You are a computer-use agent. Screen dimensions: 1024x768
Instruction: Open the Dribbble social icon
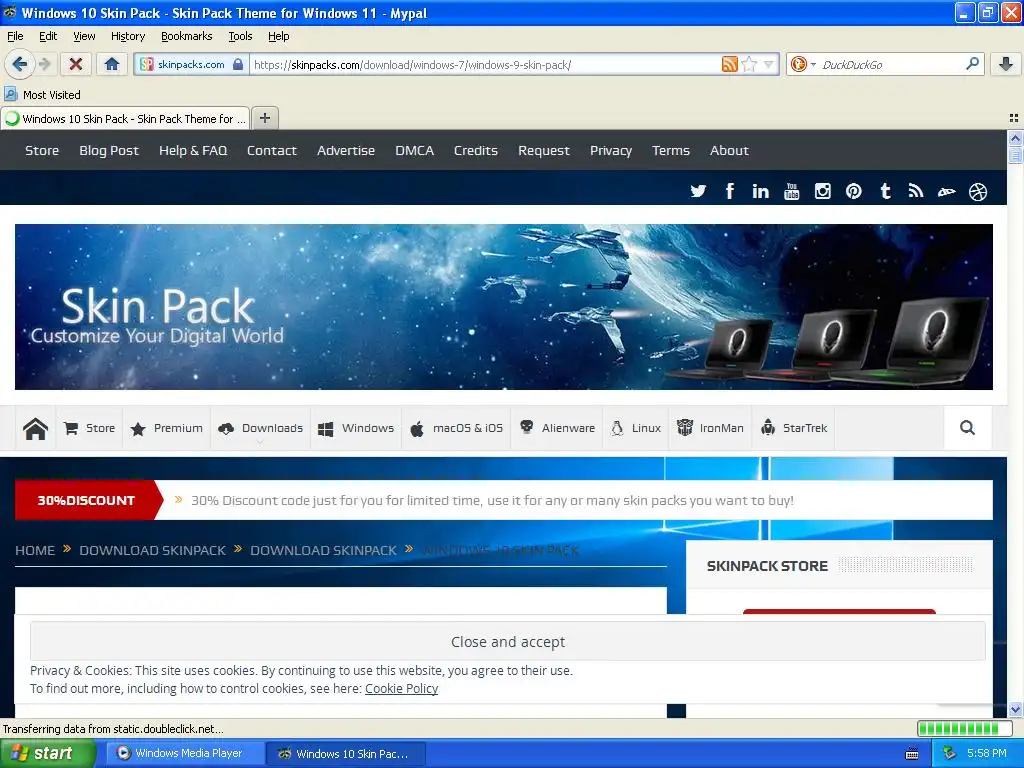pyautogui.click(x=978, y=191)
